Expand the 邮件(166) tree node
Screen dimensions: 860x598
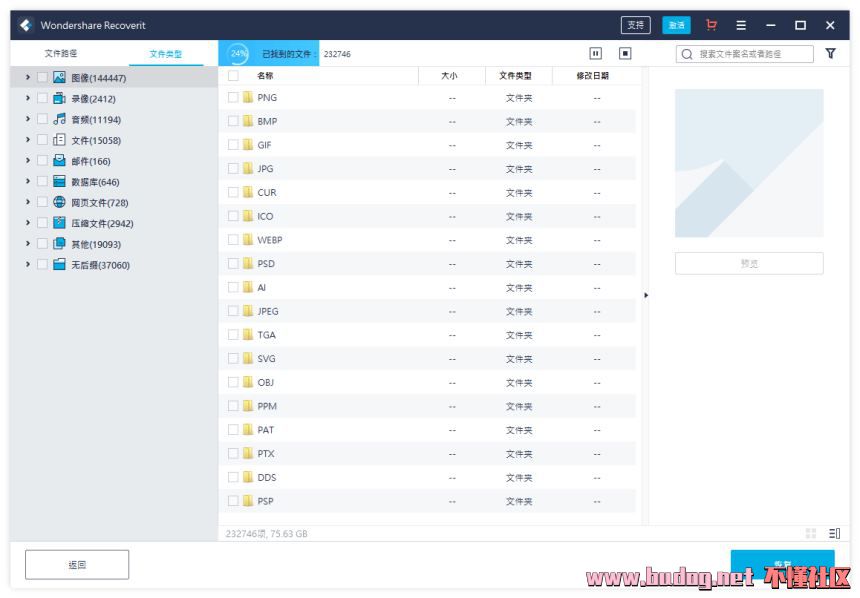click(x=27, y=161)
